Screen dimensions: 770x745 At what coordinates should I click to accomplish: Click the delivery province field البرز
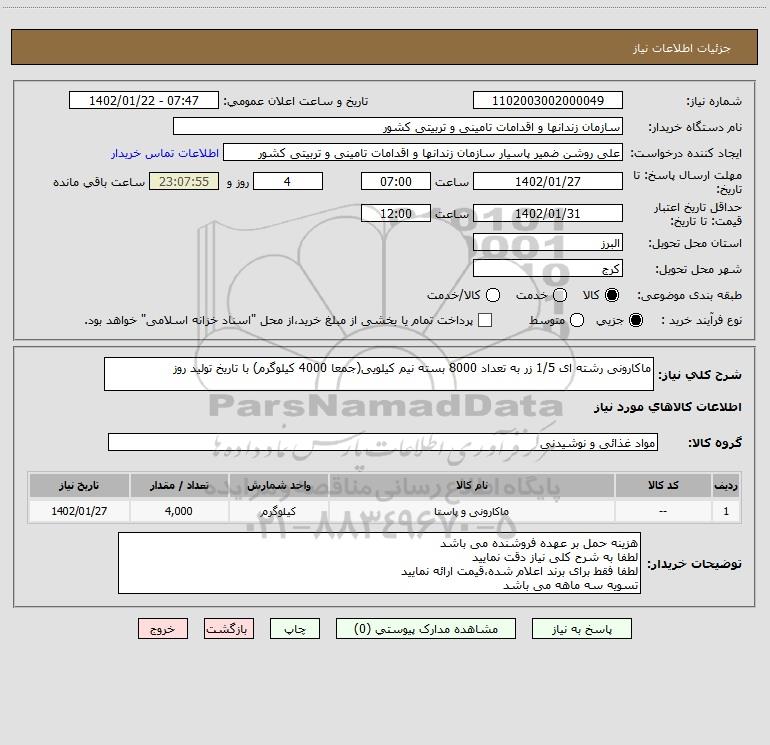[548, 243]
